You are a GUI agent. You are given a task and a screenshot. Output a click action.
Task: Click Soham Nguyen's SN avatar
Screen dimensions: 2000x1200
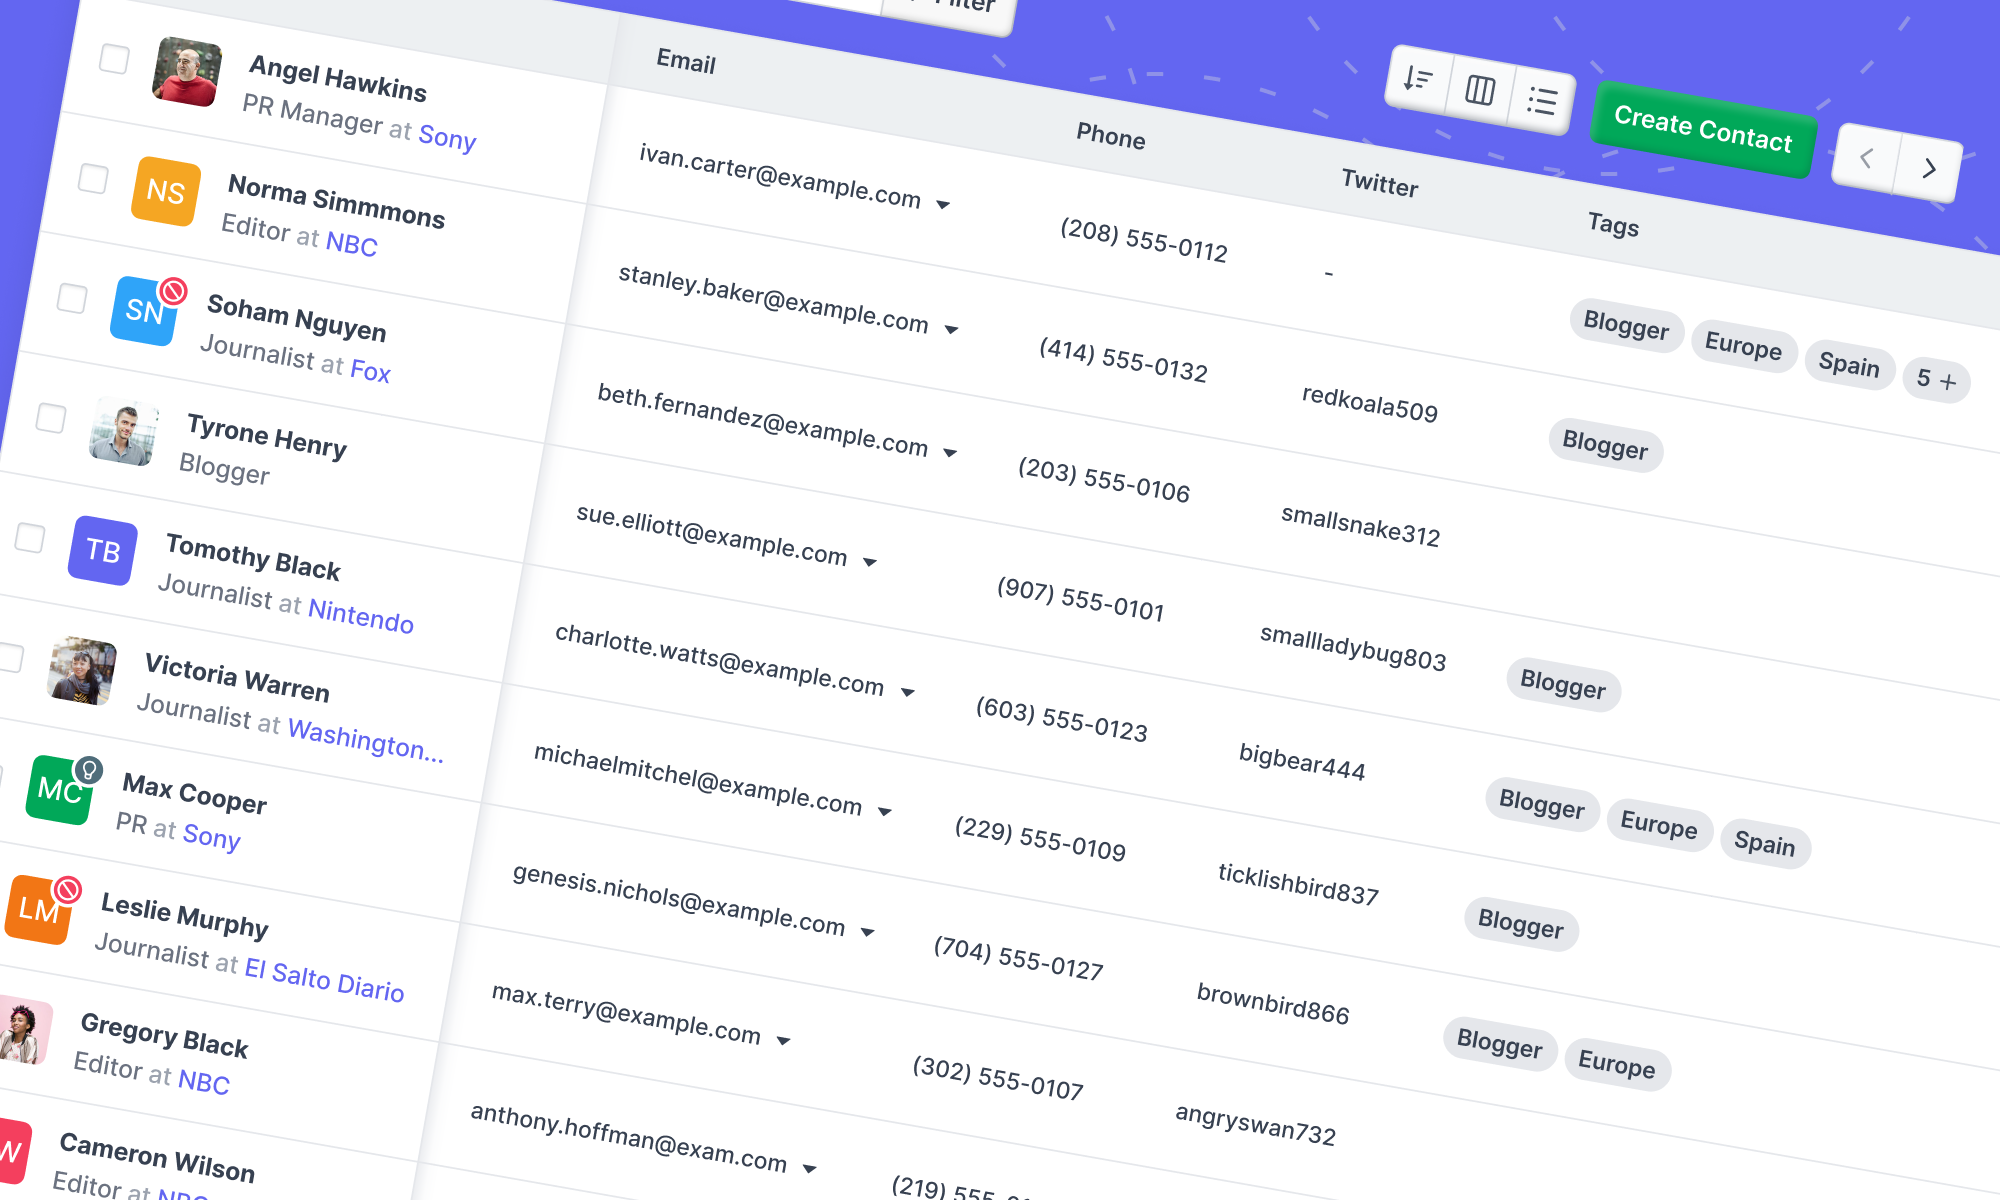click(144, 311)
